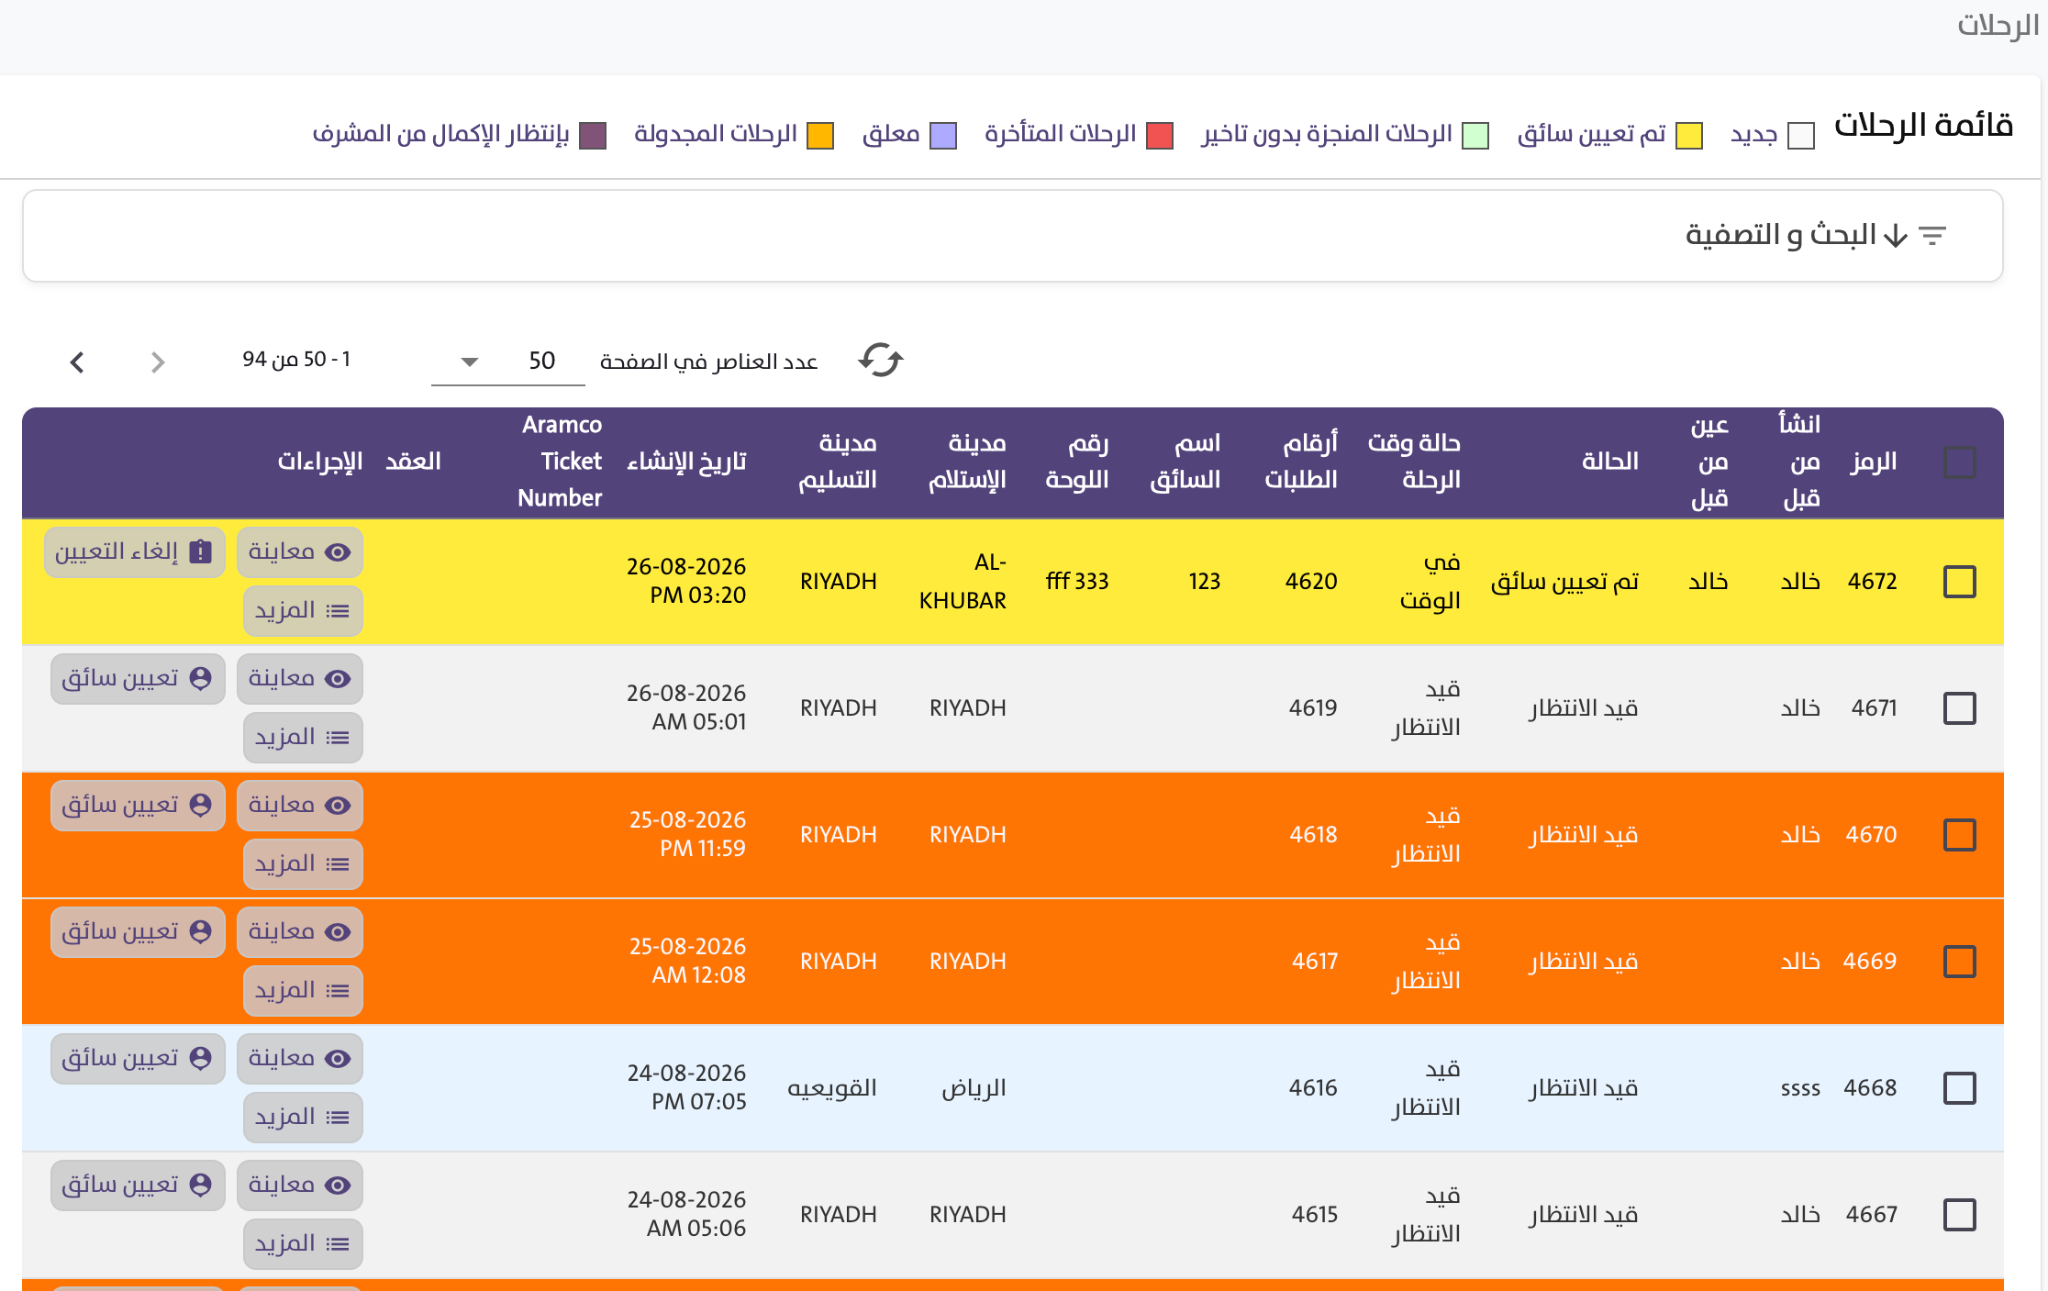Click the white جديد legend swatch
Screen dimensions: 2048x1291
tap(1801, 136)
